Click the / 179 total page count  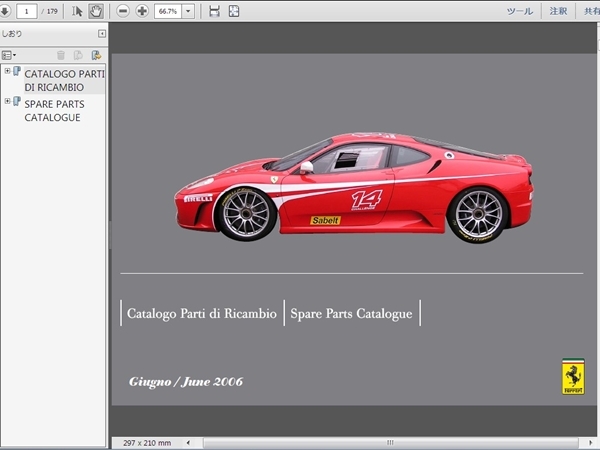click(50, 11)
